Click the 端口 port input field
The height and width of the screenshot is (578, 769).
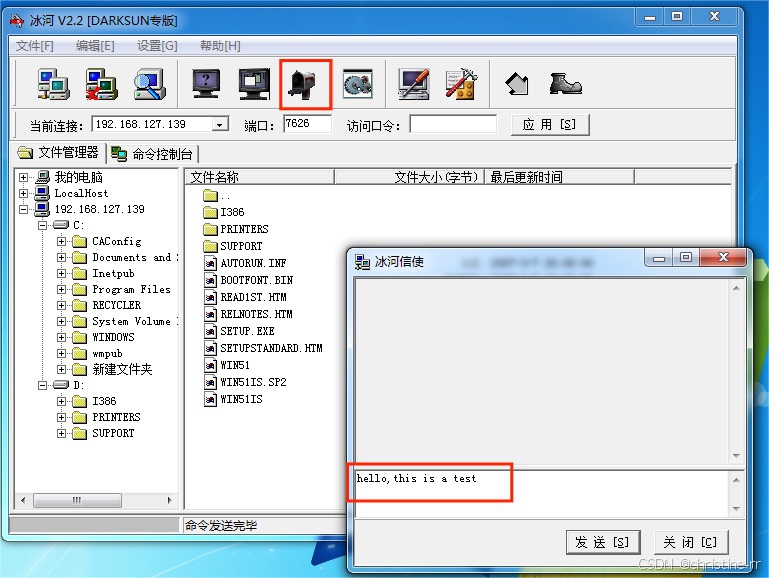tap(307, 124)
